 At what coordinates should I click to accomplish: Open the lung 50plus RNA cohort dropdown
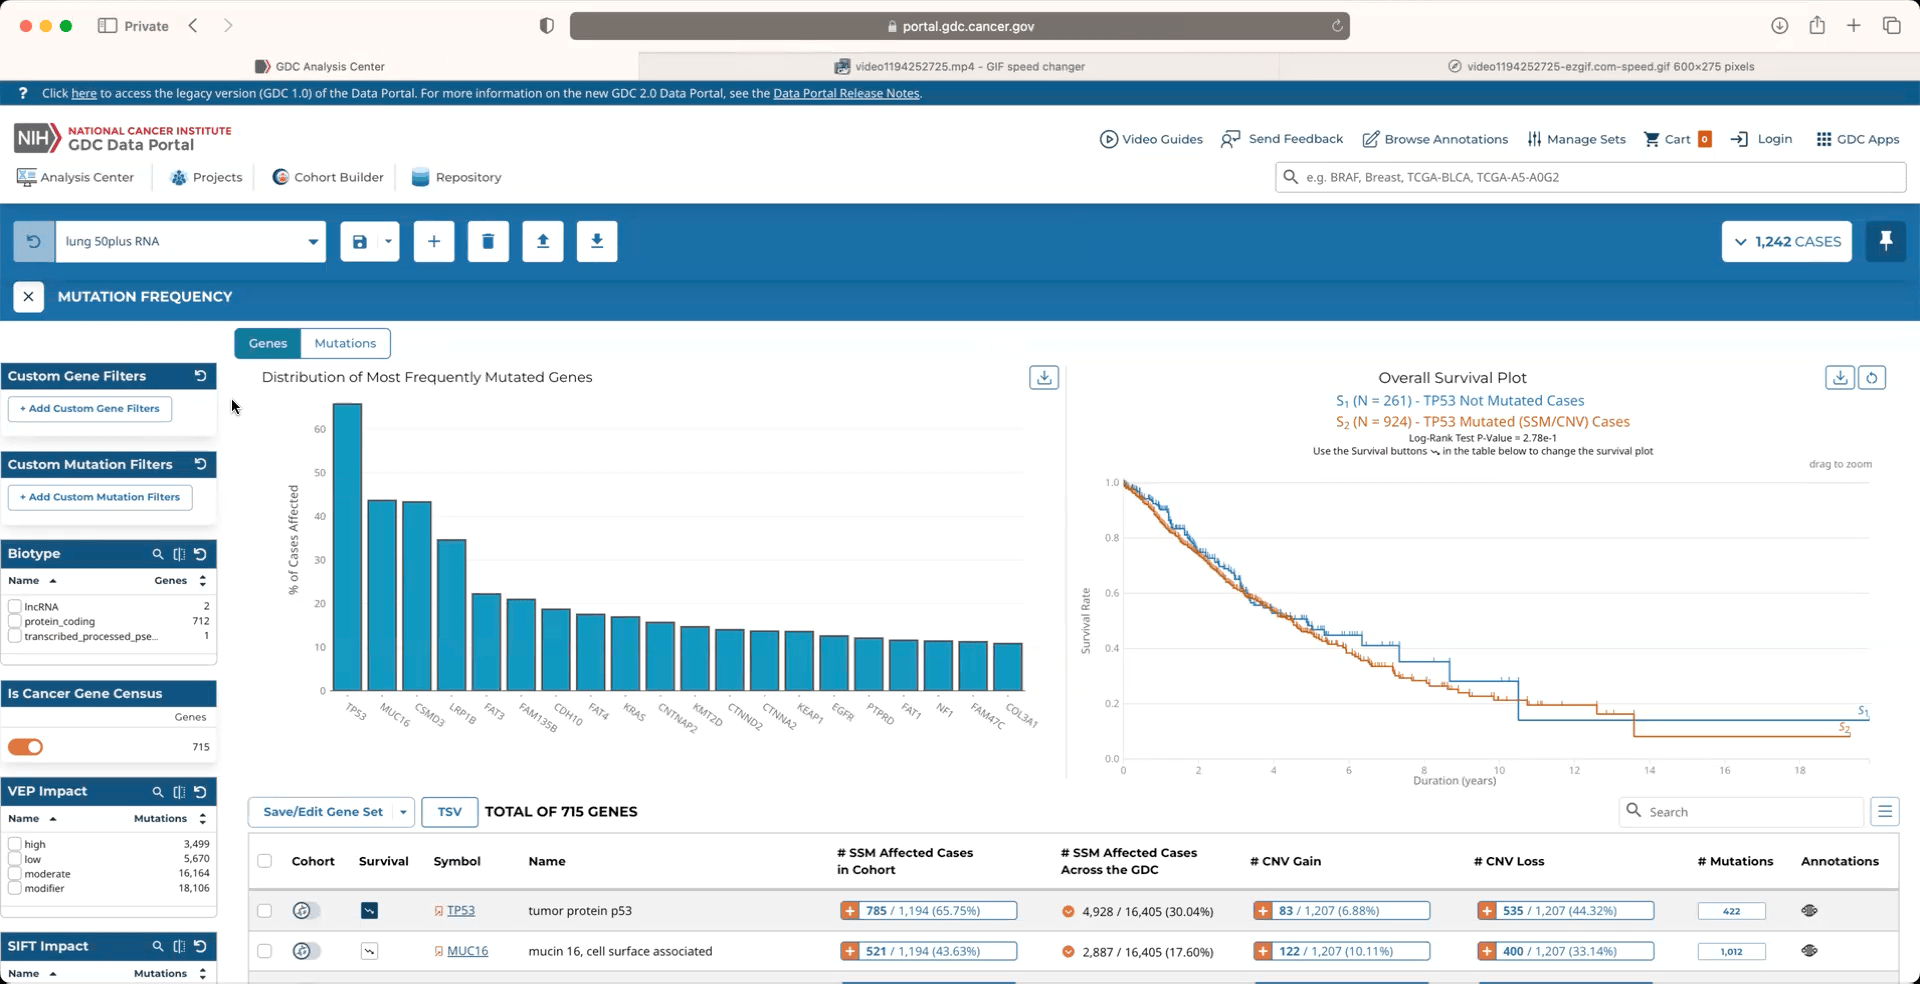[312, 242]
